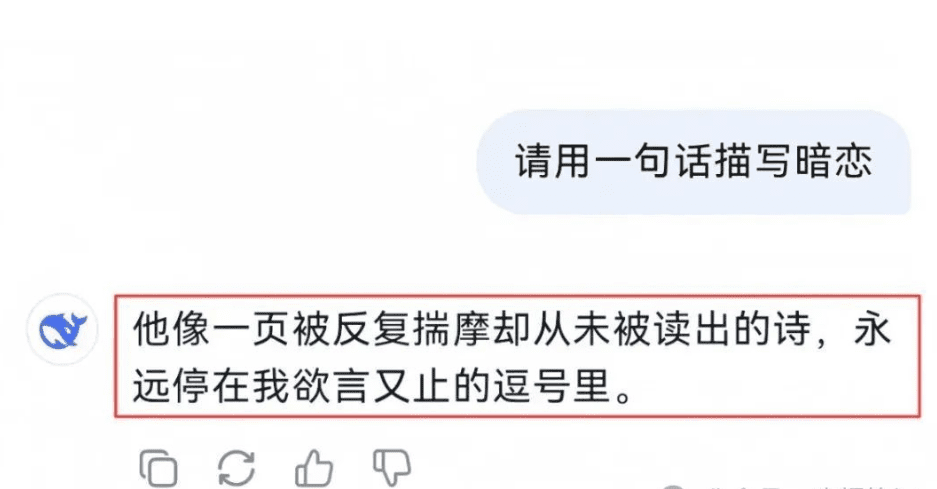Like the reply with thumbs-up icon

click(x=314, y=467)
